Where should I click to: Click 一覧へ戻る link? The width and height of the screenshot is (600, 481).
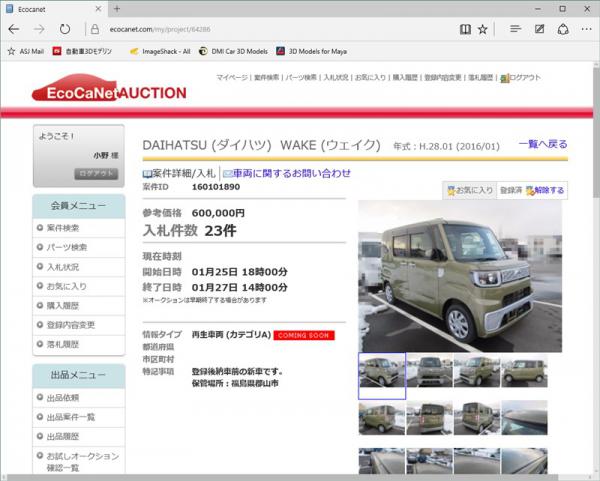[543, 144]
